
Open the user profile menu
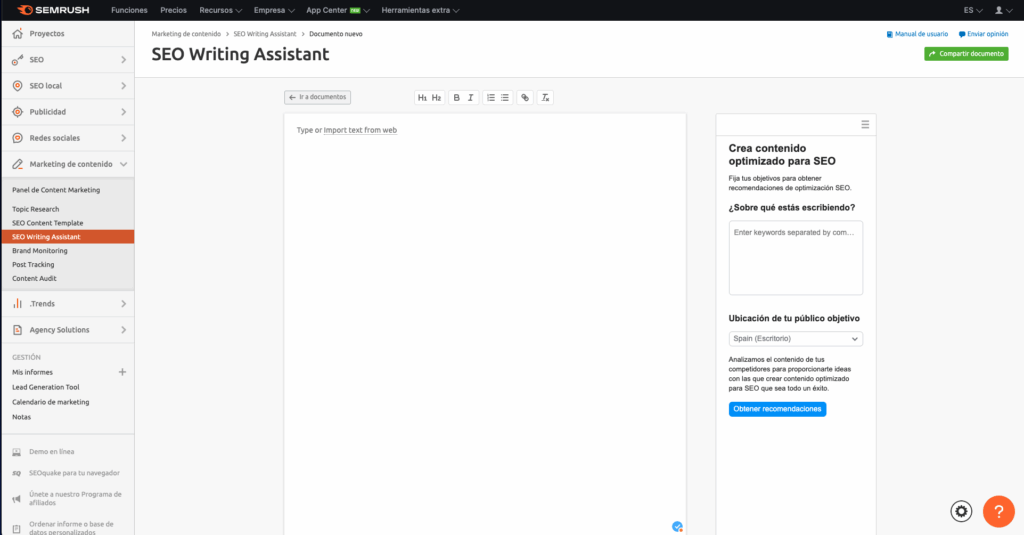pyautogui.click(x=1002, y=10)
